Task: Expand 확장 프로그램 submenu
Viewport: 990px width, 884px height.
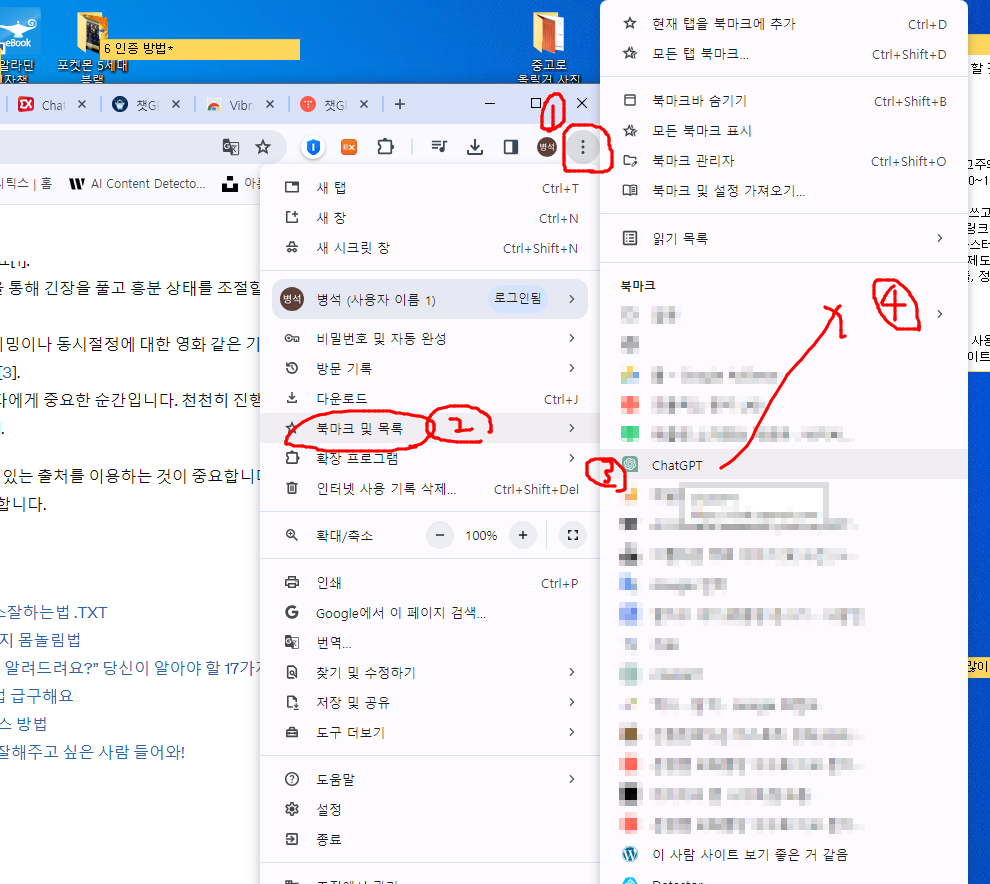Action: tap(430, 458)
